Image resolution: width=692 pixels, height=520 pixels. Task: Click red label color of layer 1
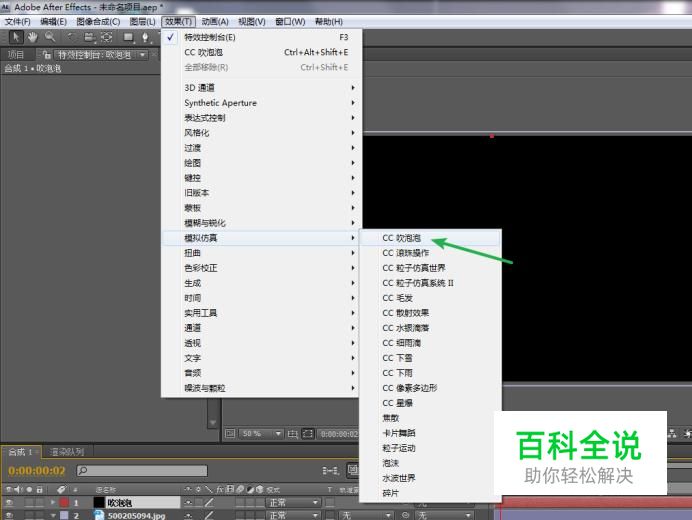pos(64,502)
